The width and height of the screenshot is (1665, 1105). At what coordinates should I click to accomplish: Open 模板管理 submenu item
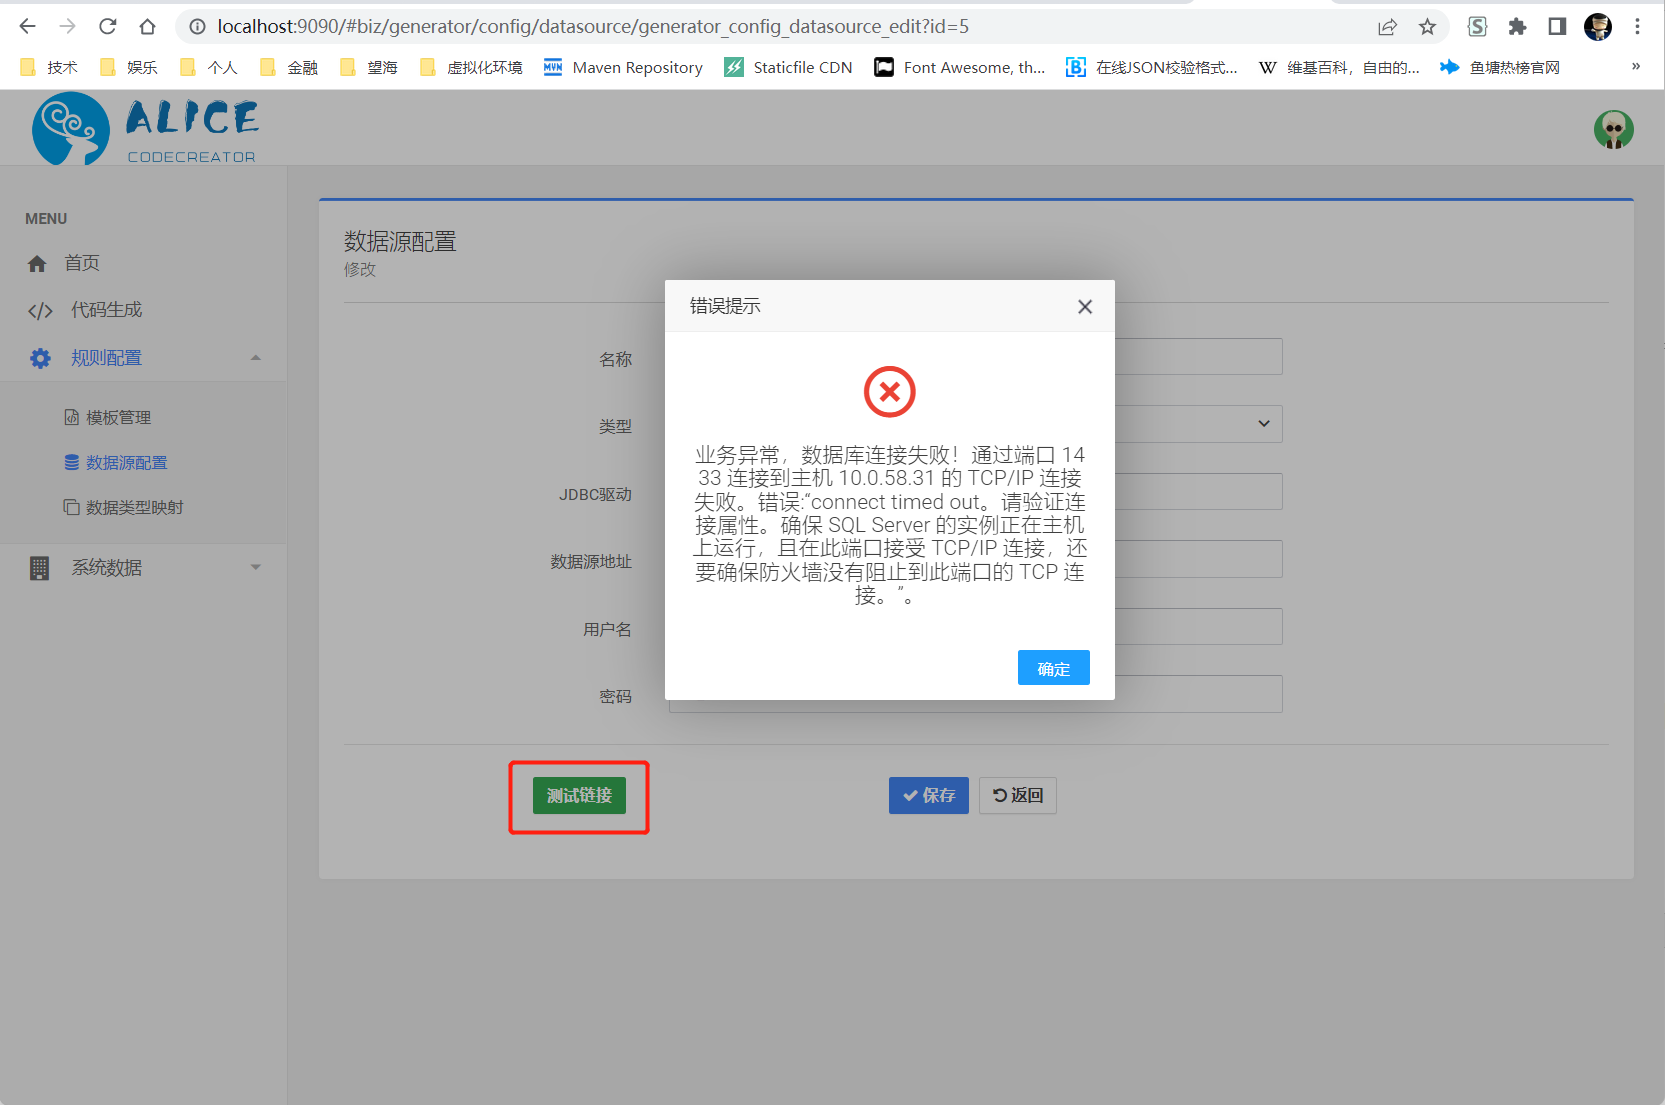(118, 417)
